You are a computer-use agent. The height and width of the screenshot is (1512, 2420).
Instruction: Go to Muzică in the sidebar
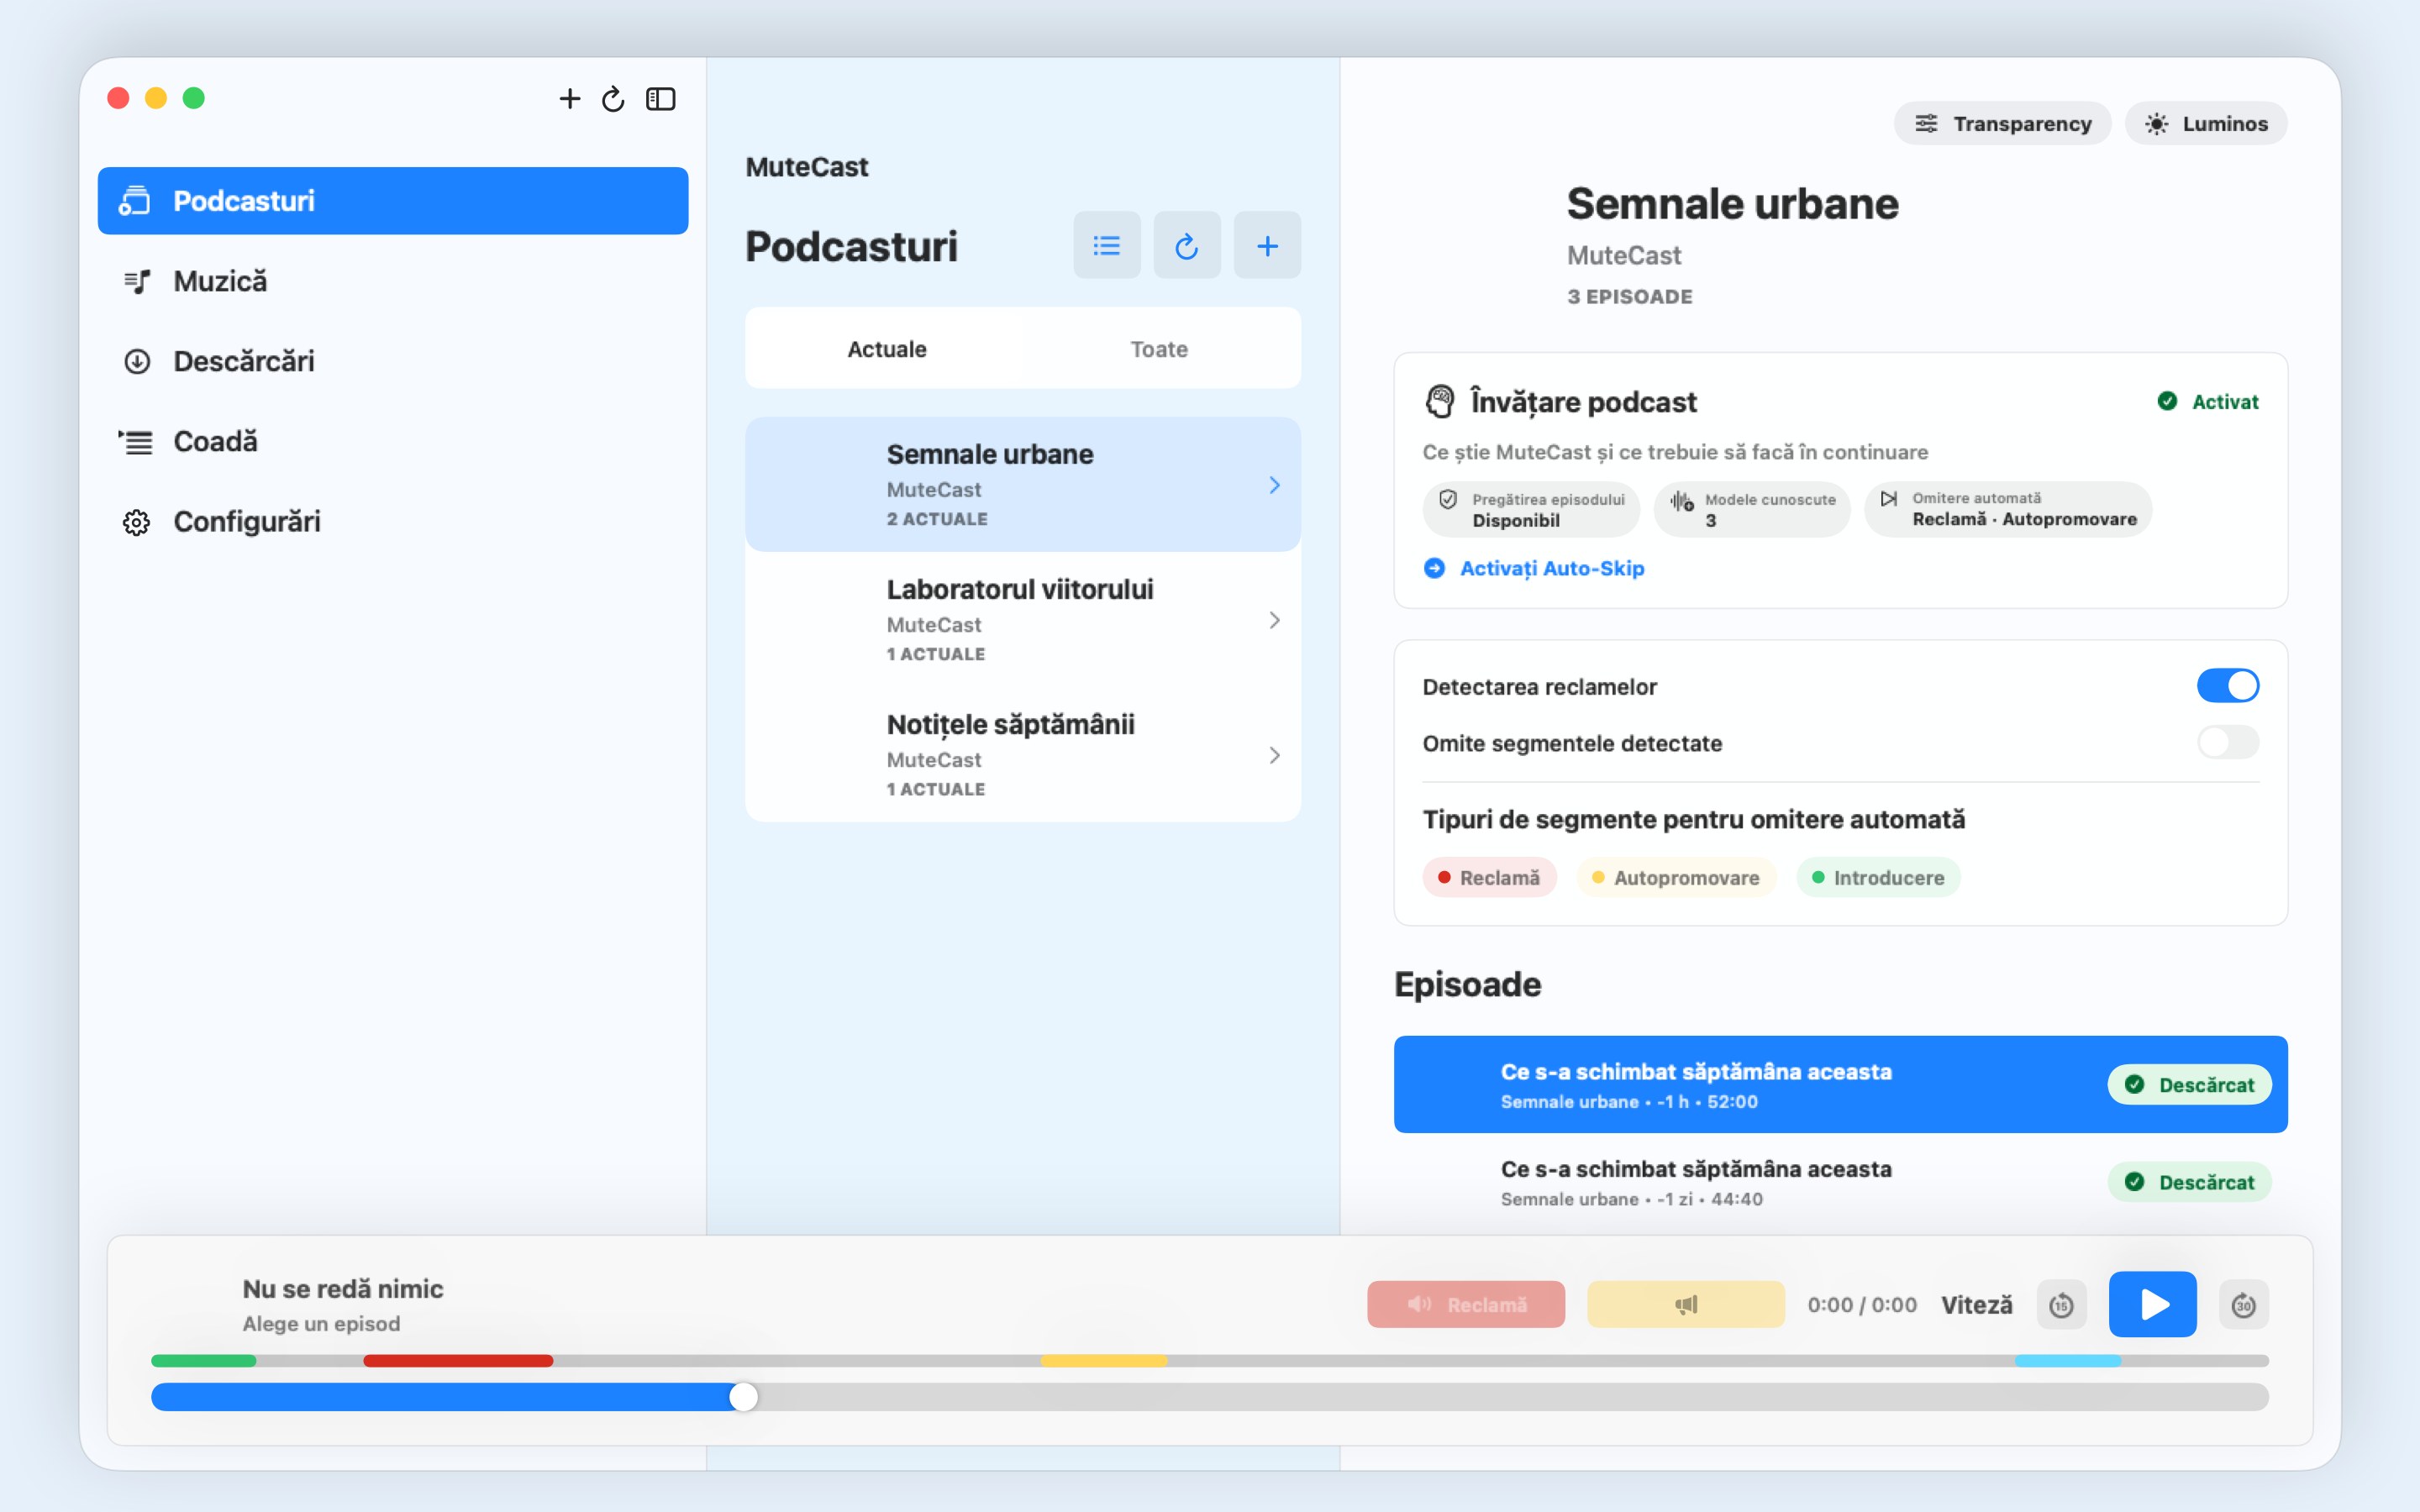point(392,281)
